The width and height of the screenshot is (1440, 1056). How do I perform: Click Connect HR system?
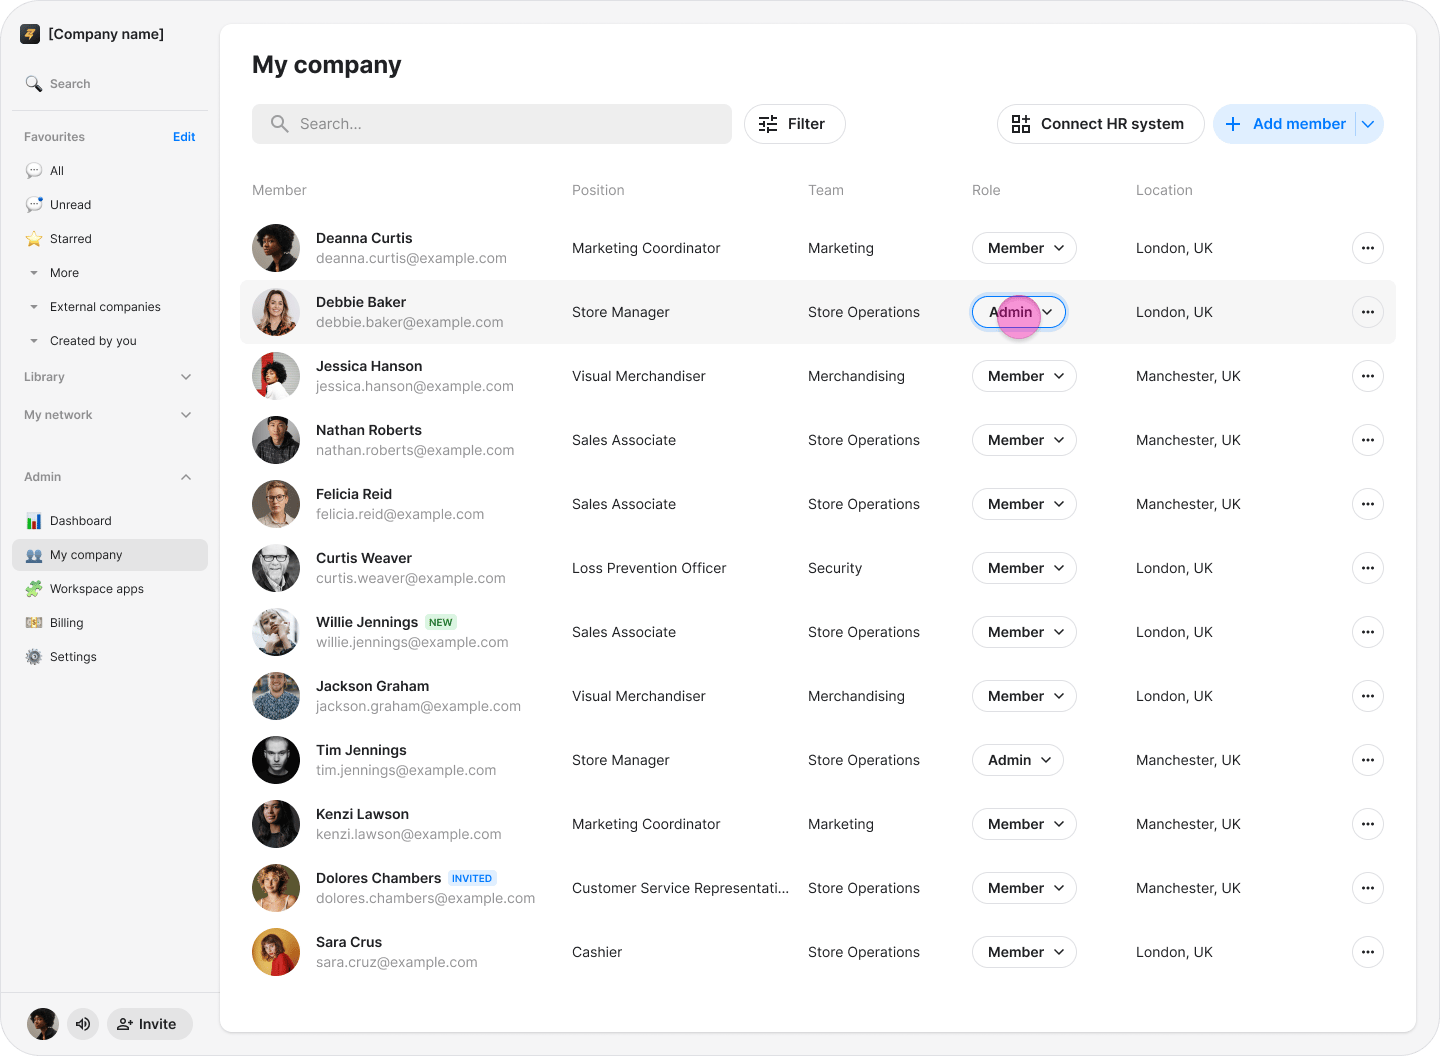(1100, 124)
